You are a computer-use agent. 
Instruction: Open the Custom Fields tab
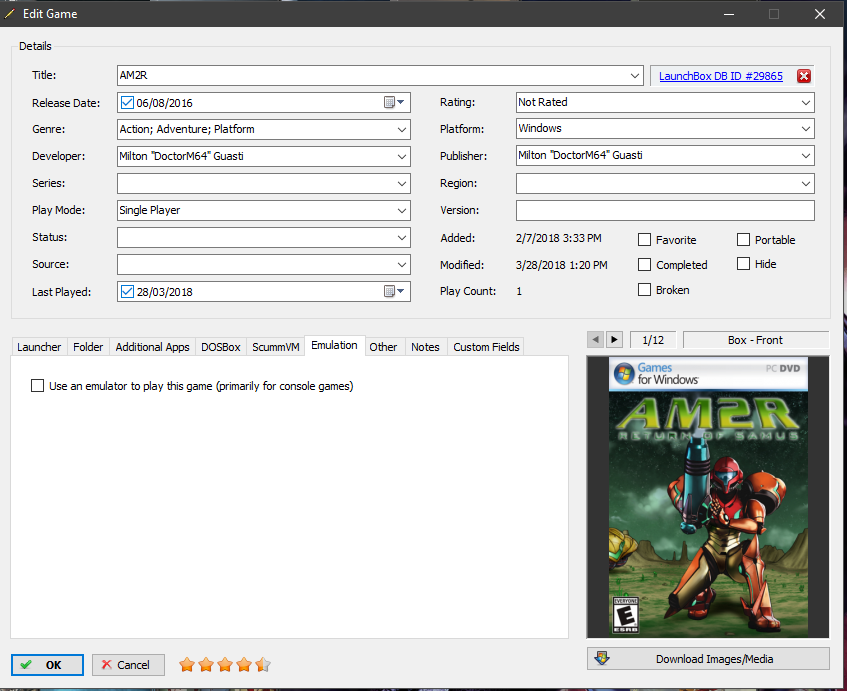click(486, 347)
